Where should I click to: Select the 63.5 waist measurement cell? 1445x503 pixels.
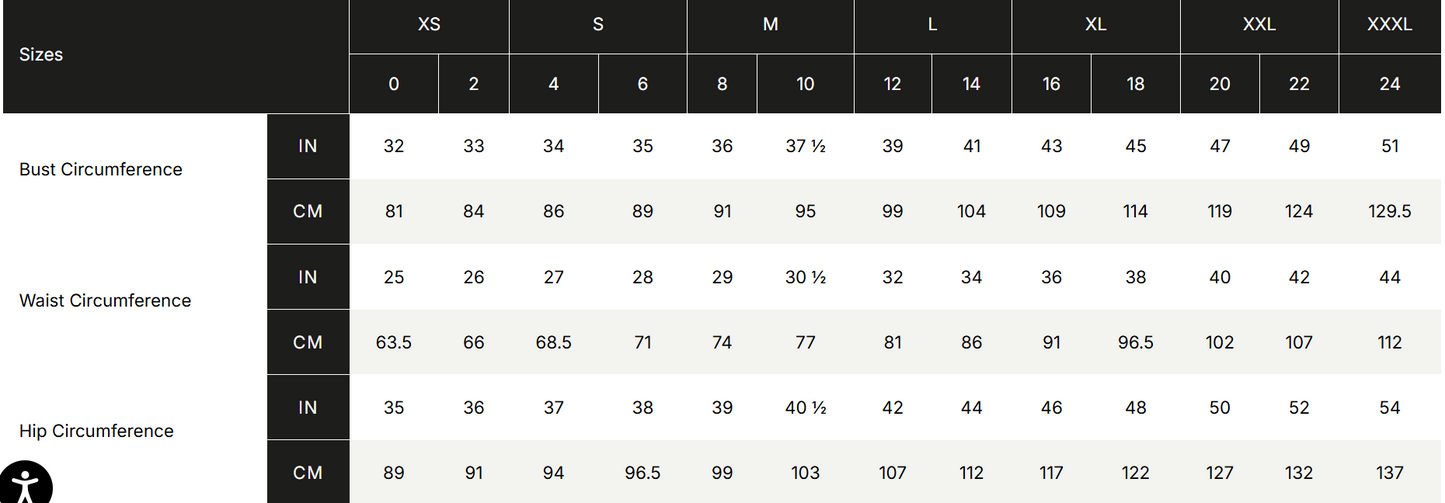(394, 342)
